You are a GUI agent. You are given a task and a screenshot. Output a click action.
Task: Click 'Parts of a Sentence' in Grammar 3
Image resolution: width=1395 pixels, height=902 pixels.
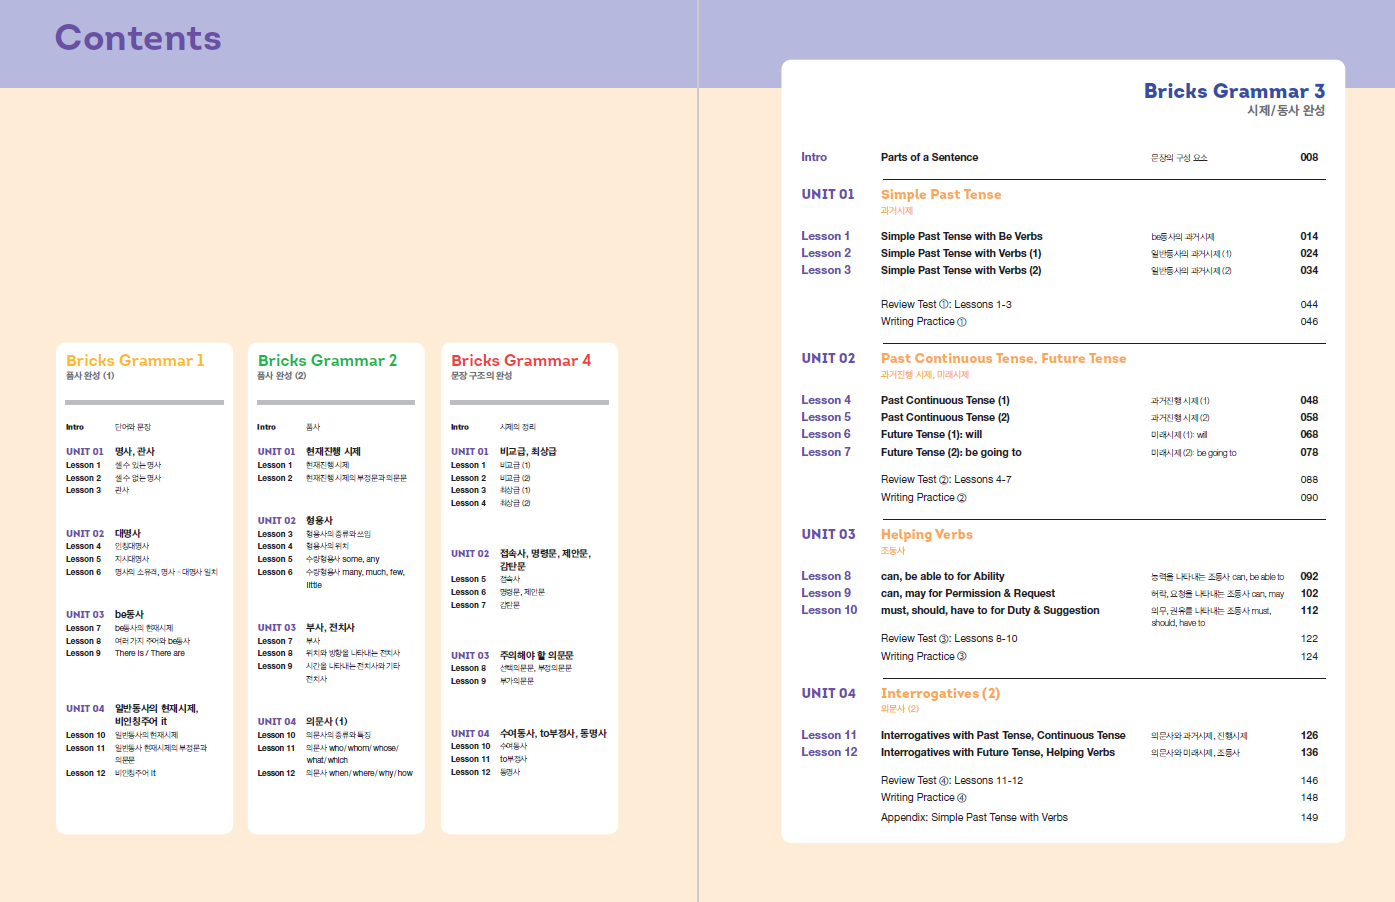pyautogui.click(x=929, y=157)
